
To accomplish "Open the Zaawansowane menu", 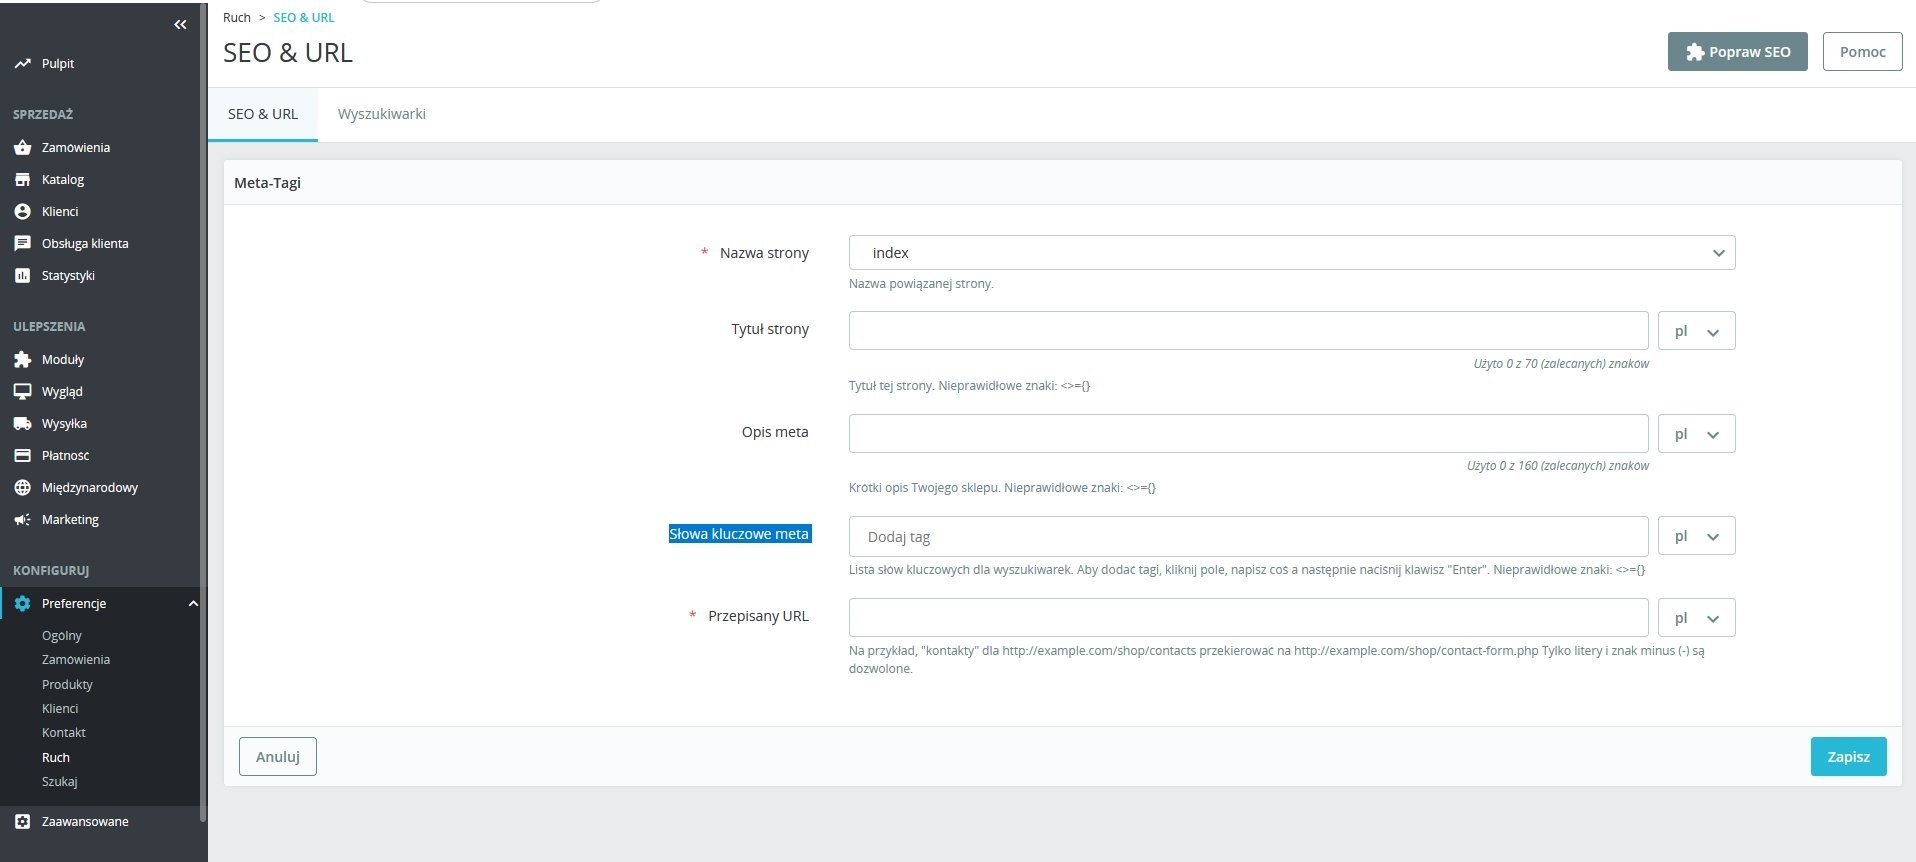I will click(85, 821).
